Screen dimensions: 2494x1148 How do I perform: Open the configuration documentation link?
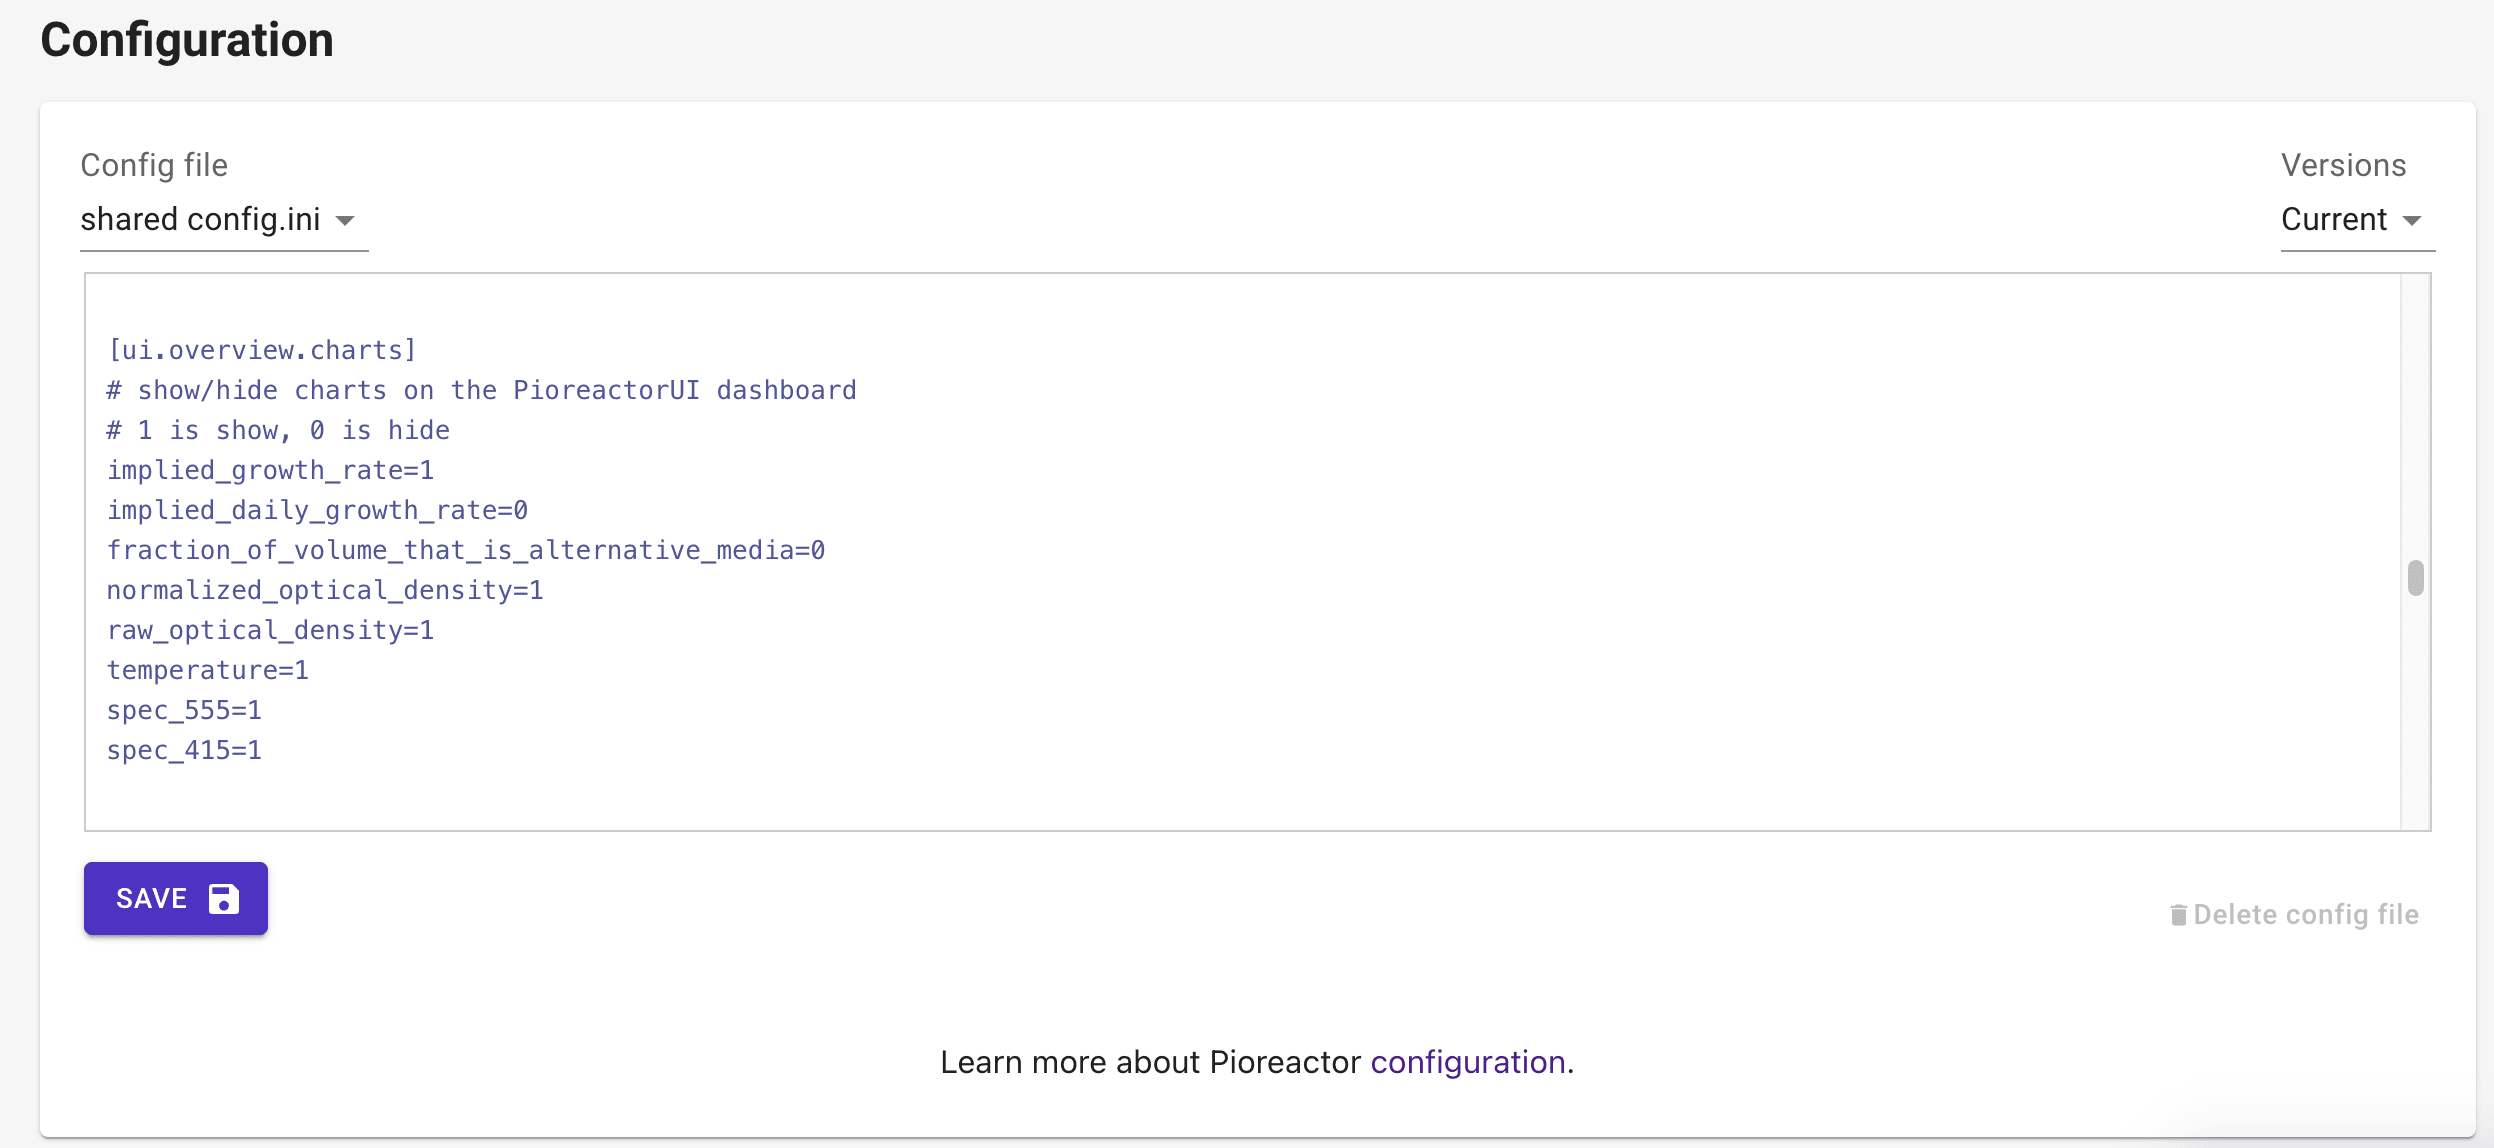pyautogui.click(x=1469, y=1062)
